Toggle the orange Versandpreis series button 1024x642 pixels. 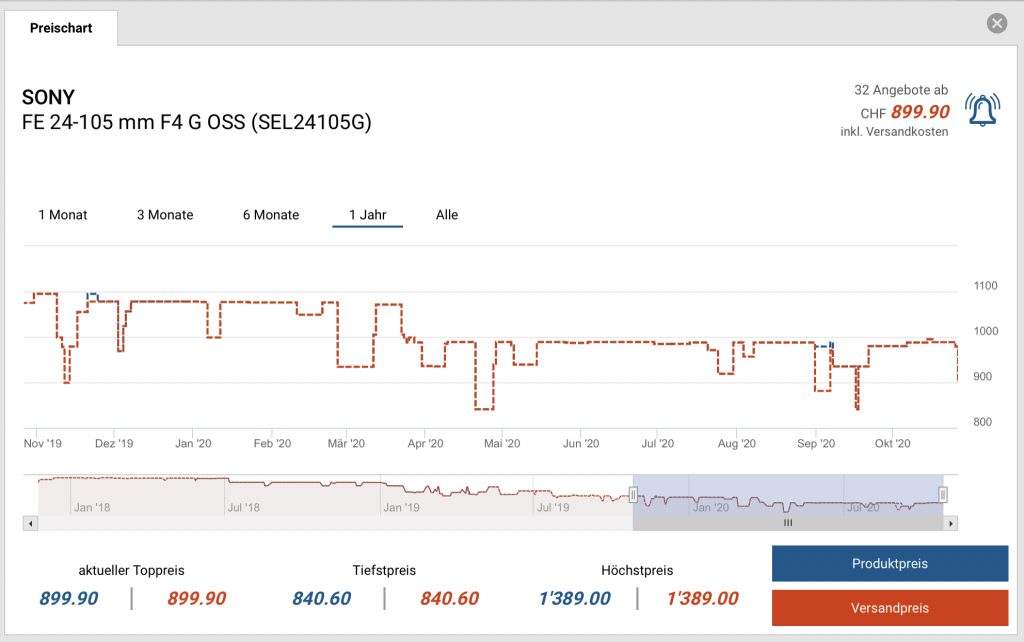889,608
